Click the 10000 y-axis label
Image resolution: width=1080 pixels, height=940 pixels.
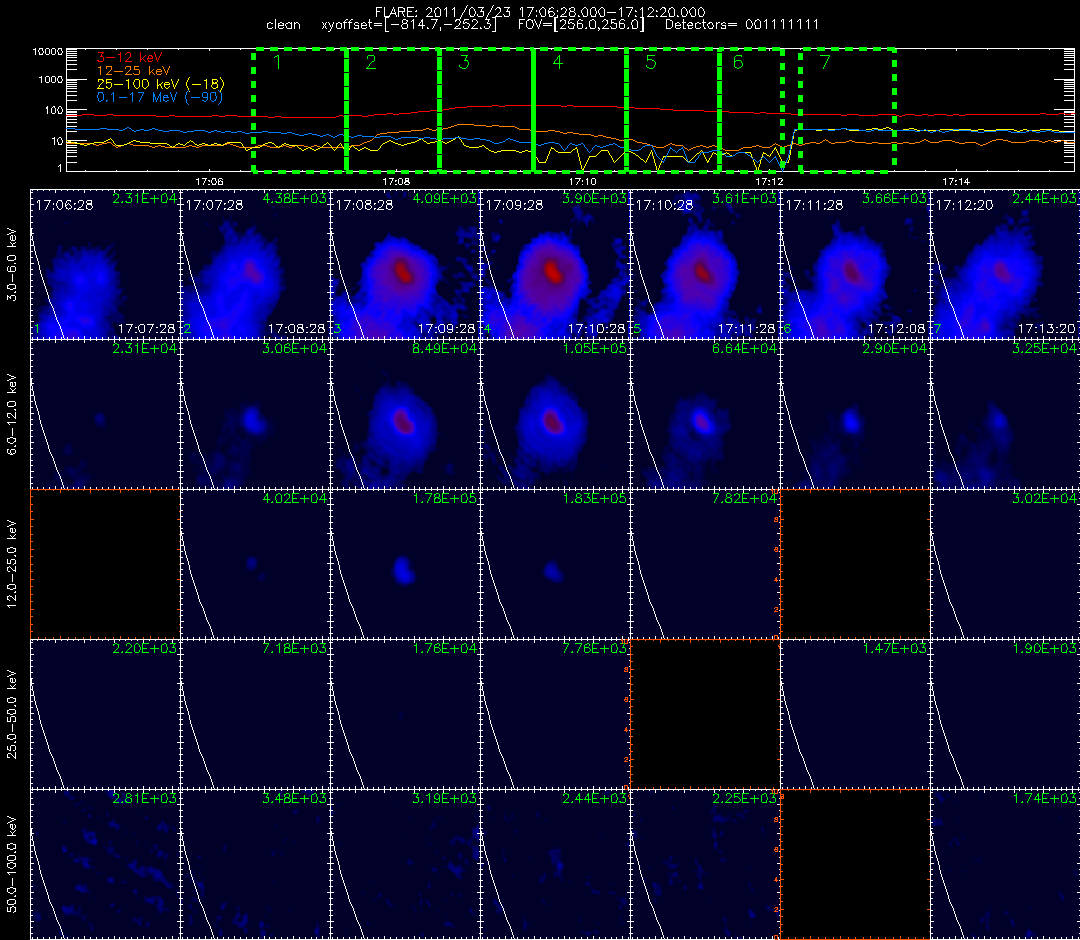[46, 52]
